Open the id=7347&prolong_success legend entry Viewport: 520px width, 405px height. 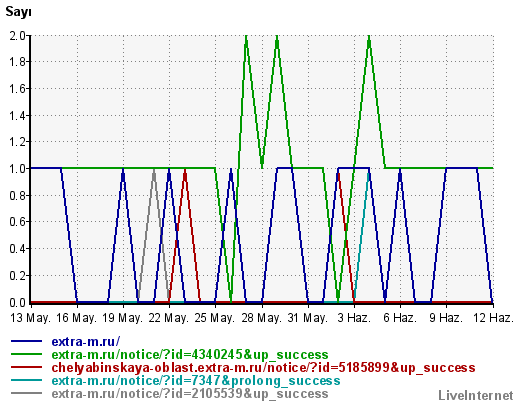[x=196, y=380]
